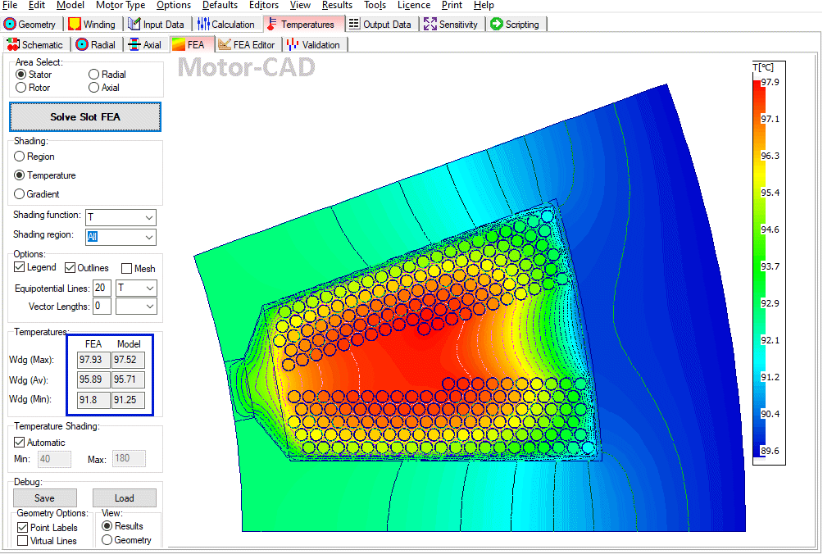Click the Temperatures thermometer icon
Viewport: 822px width, 555px height.
[271, 24]
